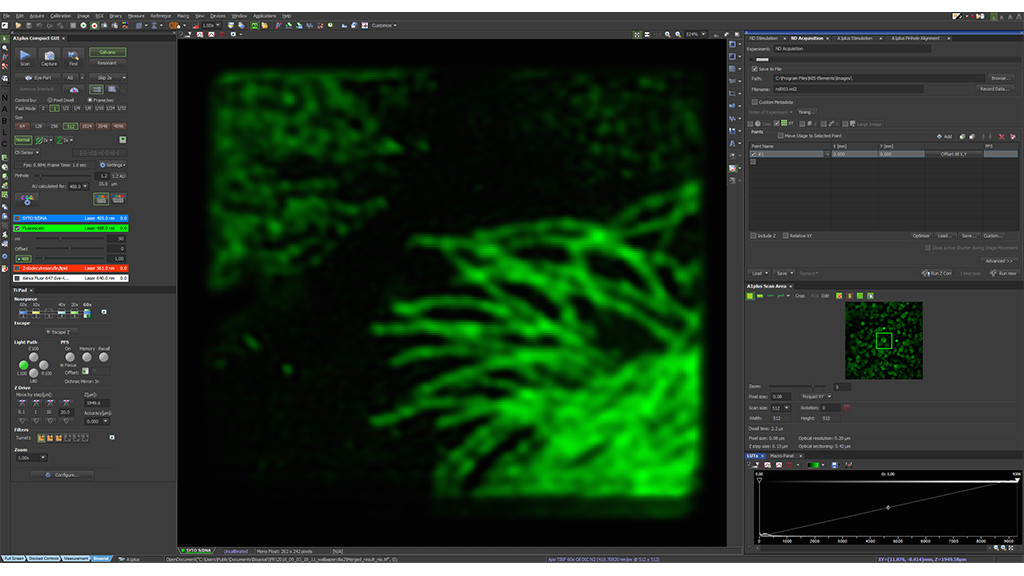Open the Devices menu
Screen dimensions: 1024x576
[217, 16]
